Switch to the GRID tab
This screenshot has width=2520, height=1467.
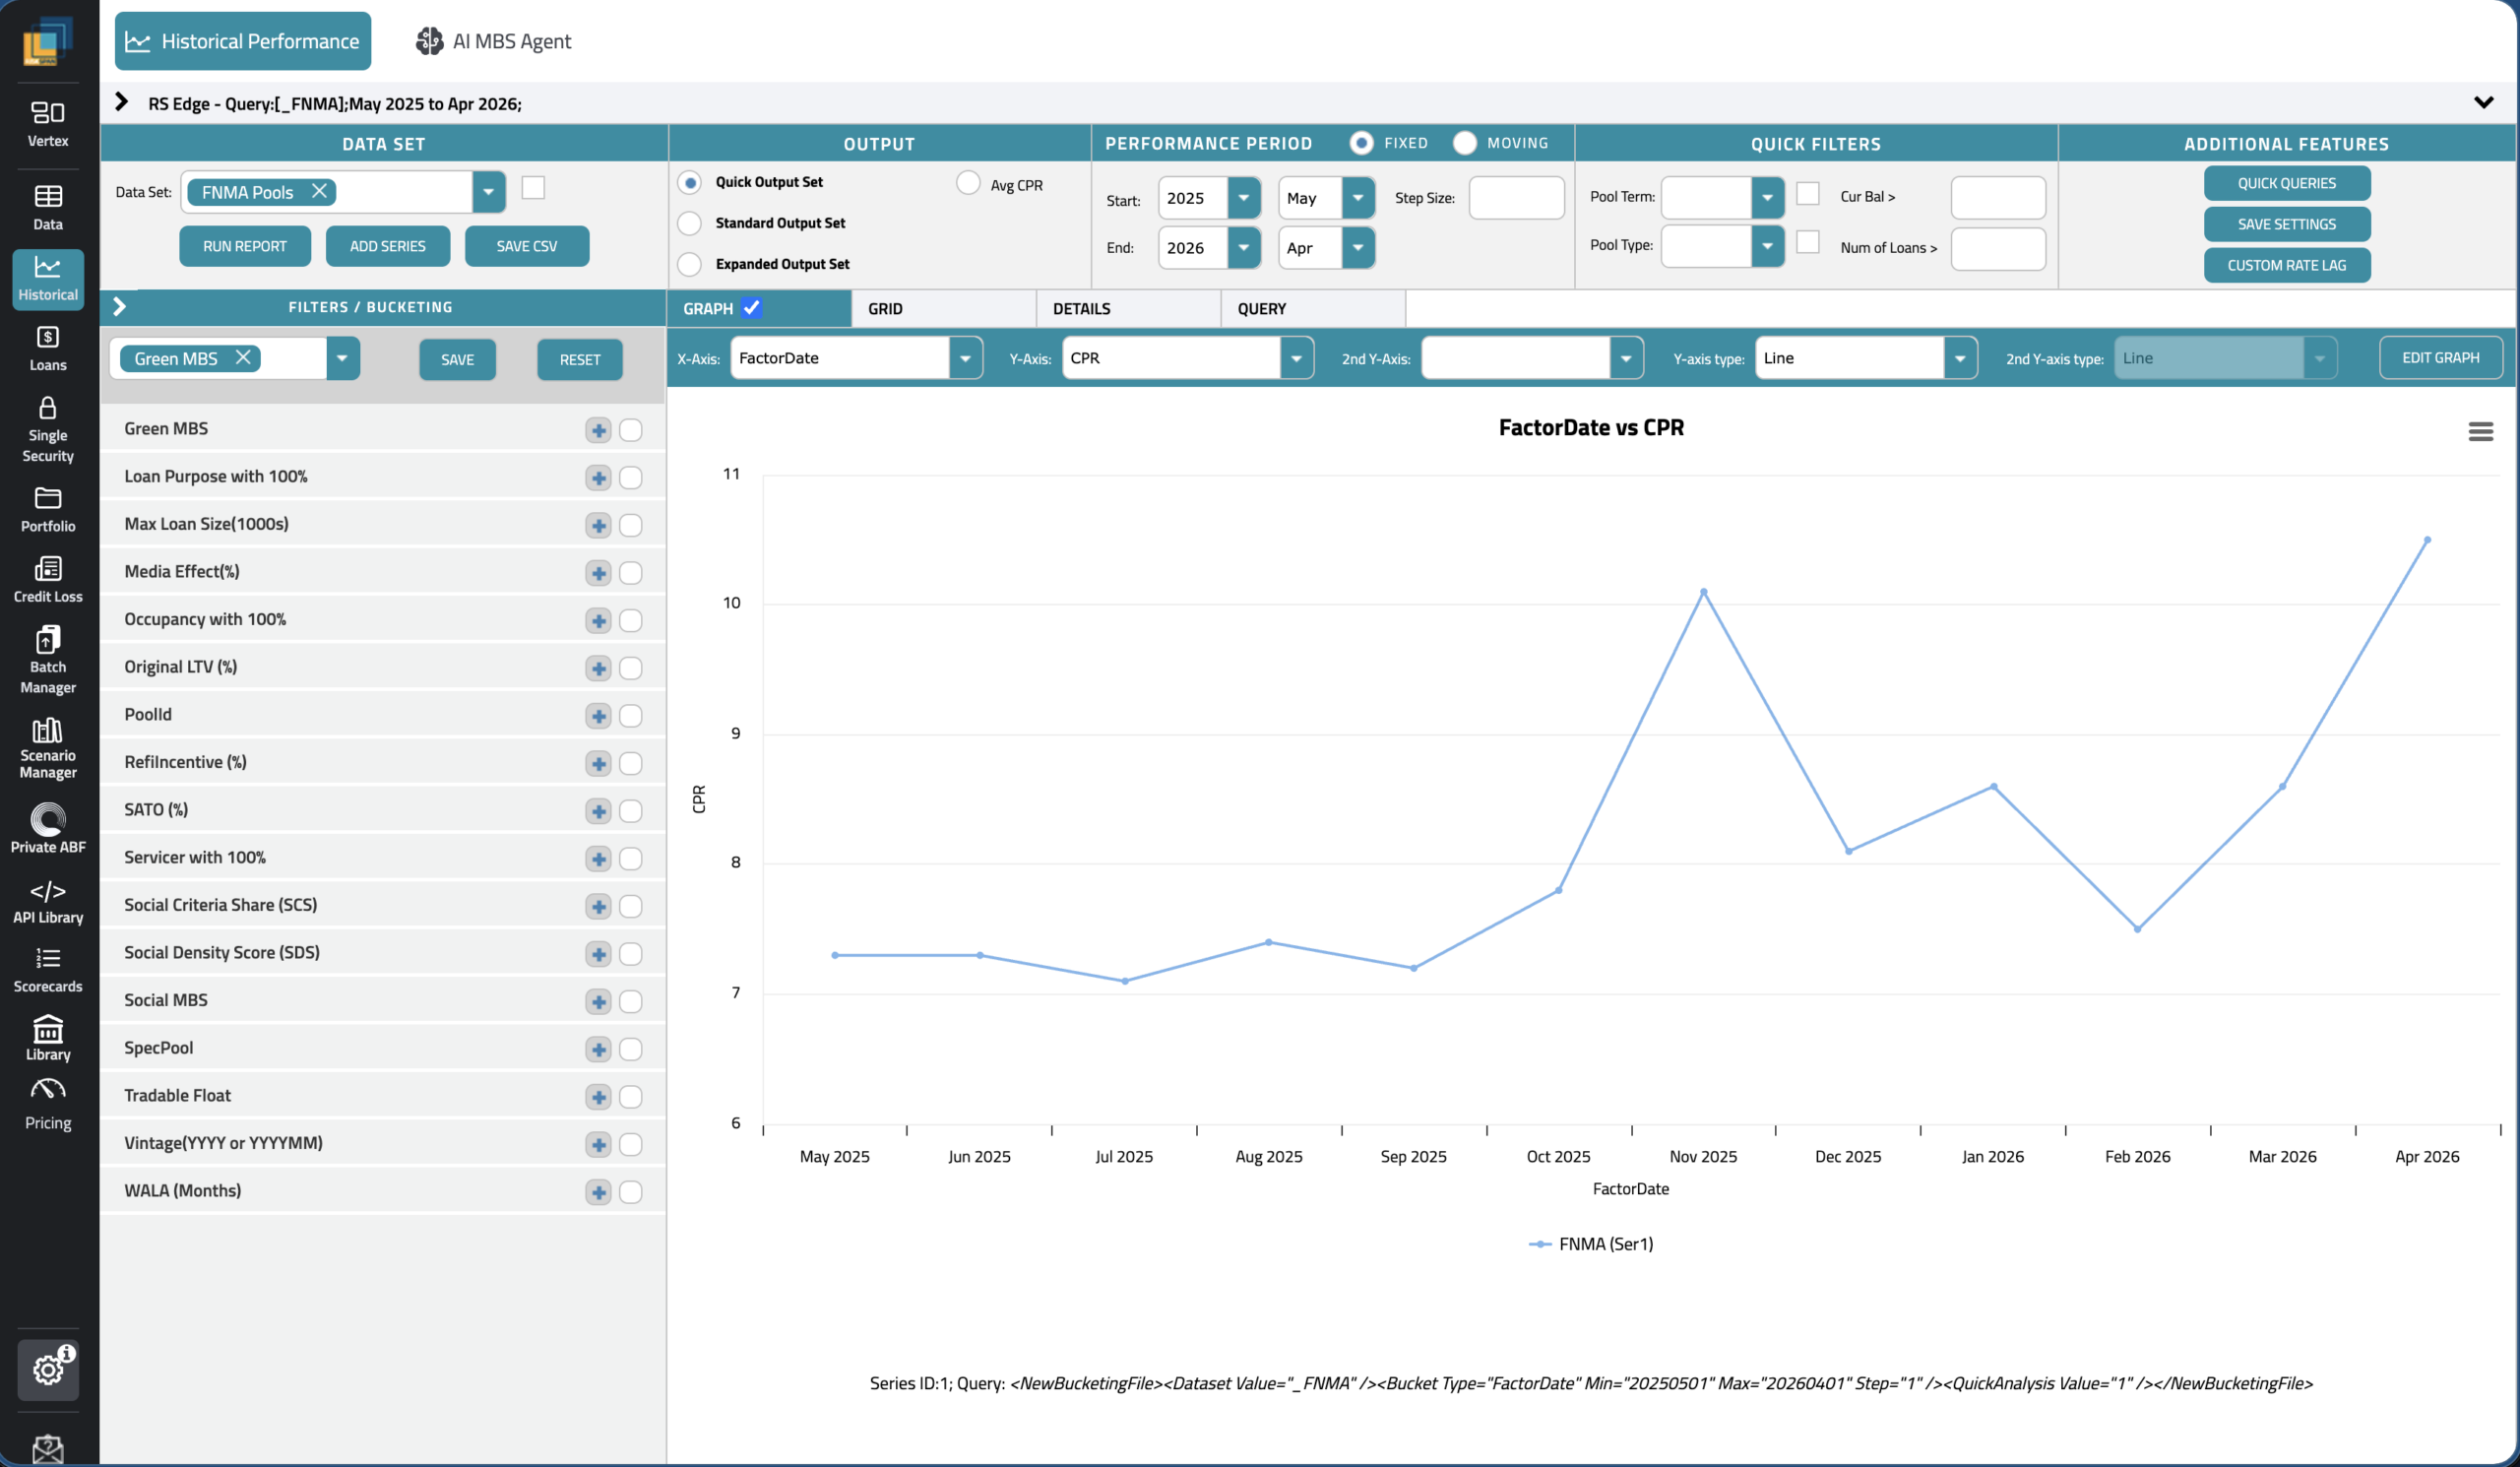click(x=944, y=308)
